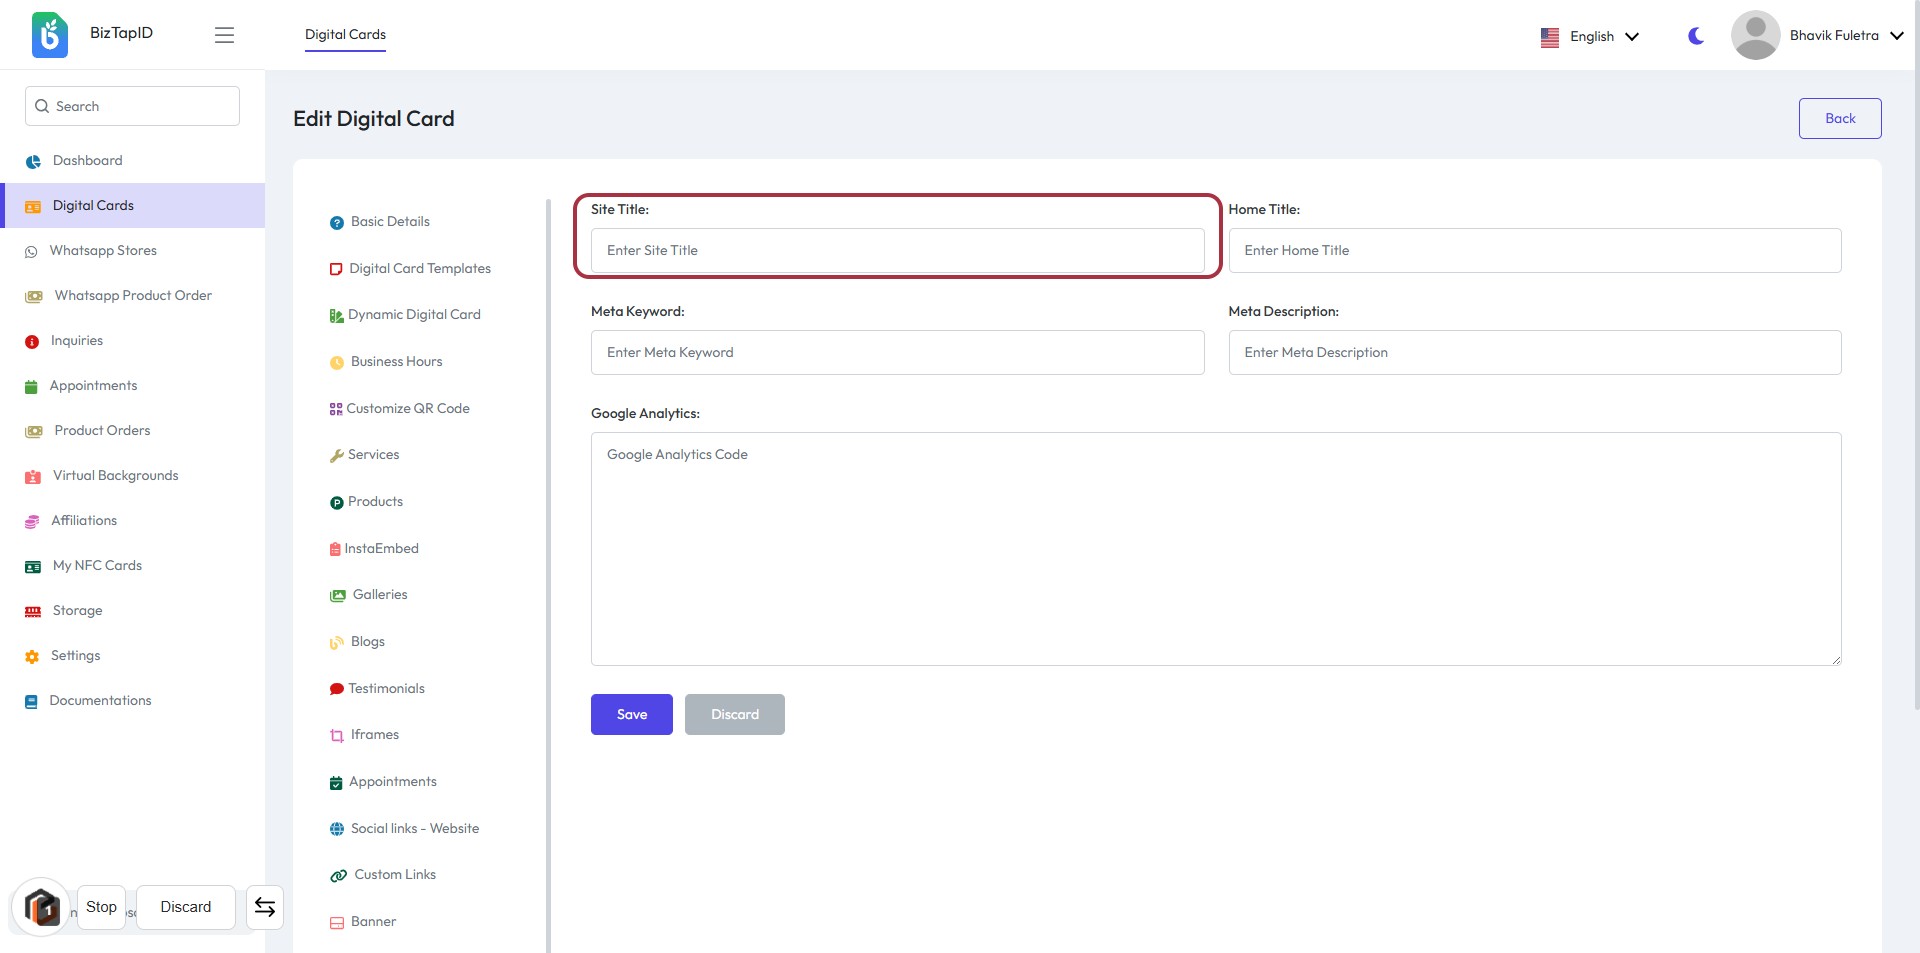Image resolution: width=1920 pixels, height=953 pixels.
Task: Click the Testimonials speech bubble icon
Action: (x=336, y=689)
